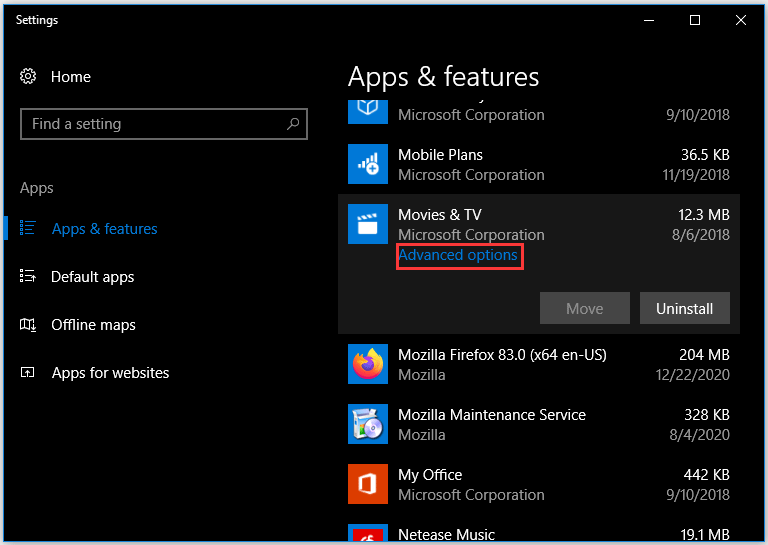Screen dimensions: 768x545
Task: Open Offline maps settings
Action: click(94, 325)
